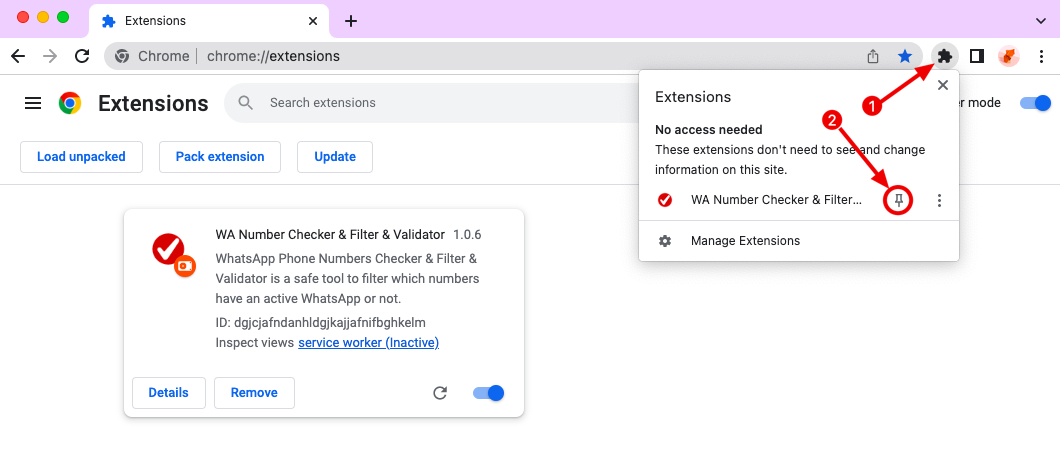Open a new tab

(x=350, y=21)
